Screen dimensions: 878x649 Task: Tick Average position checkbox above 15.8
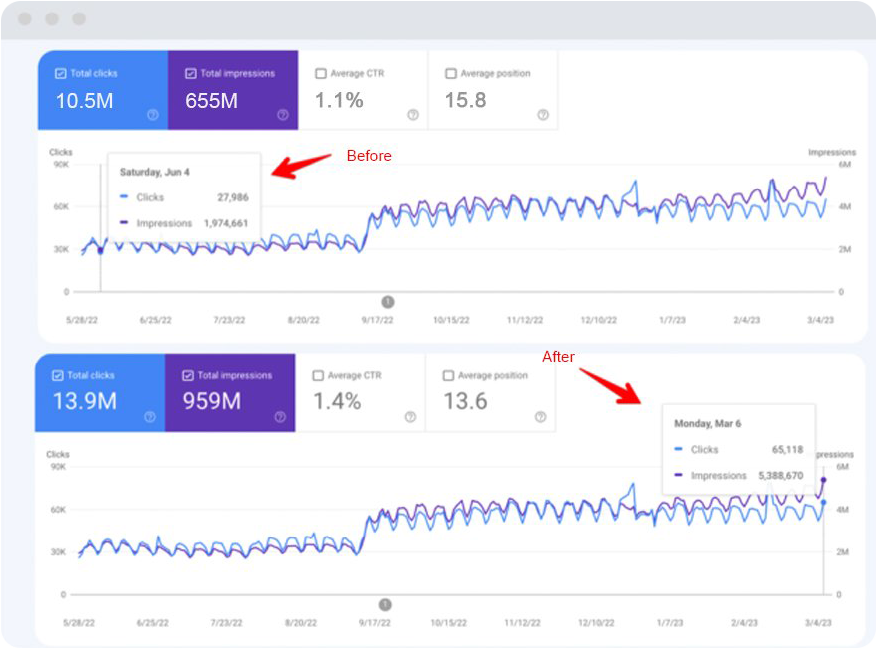pyautogui.click(x=451, y=73)
